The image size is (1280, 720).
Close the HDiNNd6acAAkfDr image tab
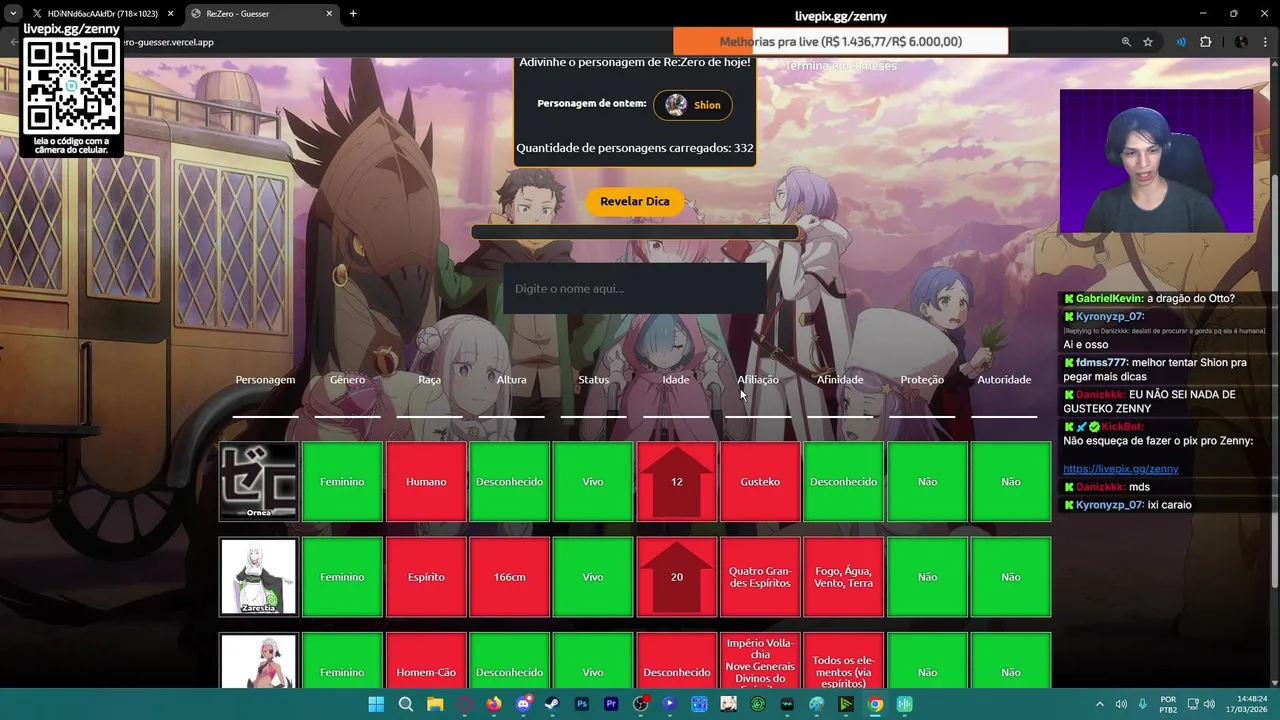point(170,14)
